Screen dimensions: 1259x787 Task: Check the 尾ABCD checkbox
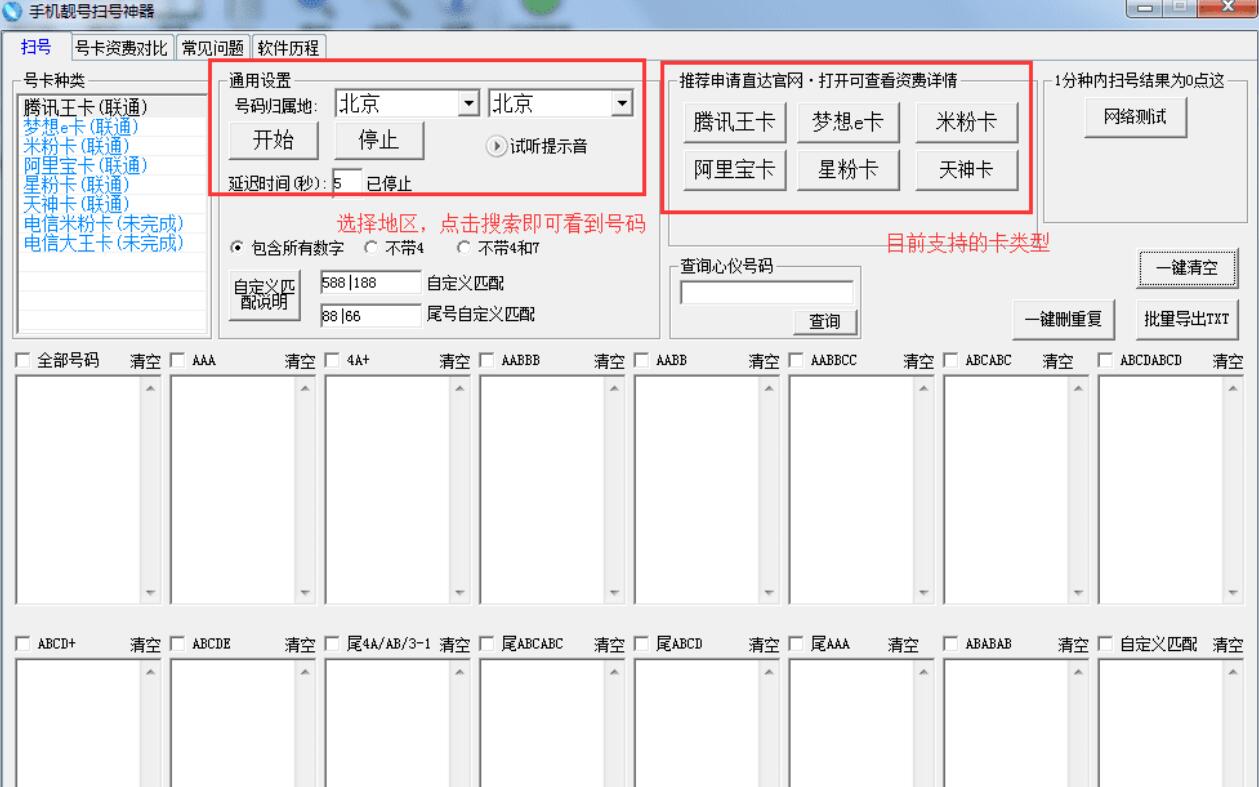click(641, 644)
